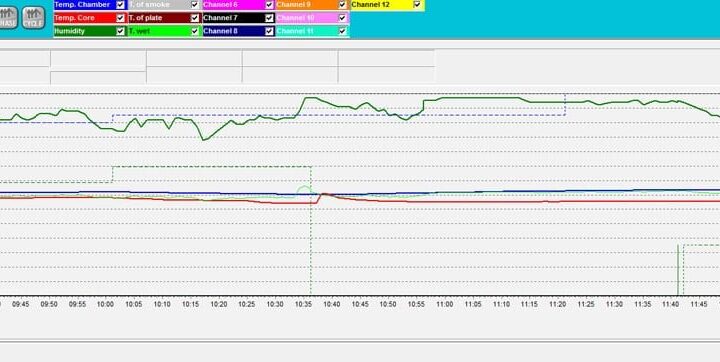The image size is (720, 362).
Task: Click the 11:05 time axis label
Action: point(473,304)
